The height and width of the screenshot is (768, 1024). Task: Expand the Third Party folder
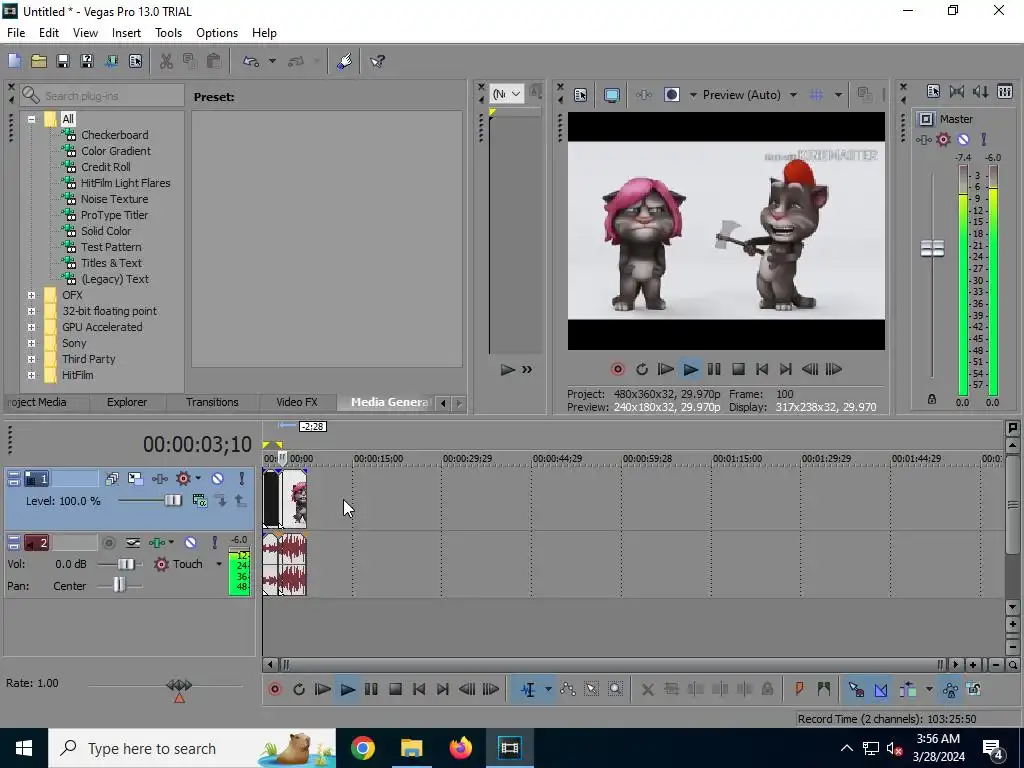pyautogui.click(x=31, y=359)
